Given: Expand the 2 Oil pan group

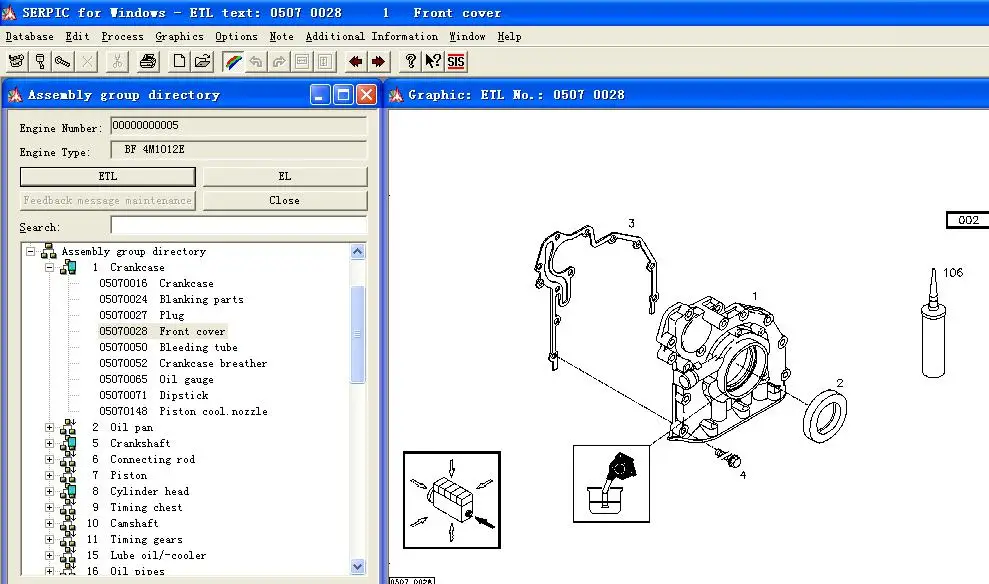Looking at the screenshot, I should click(x=49, y=428).
